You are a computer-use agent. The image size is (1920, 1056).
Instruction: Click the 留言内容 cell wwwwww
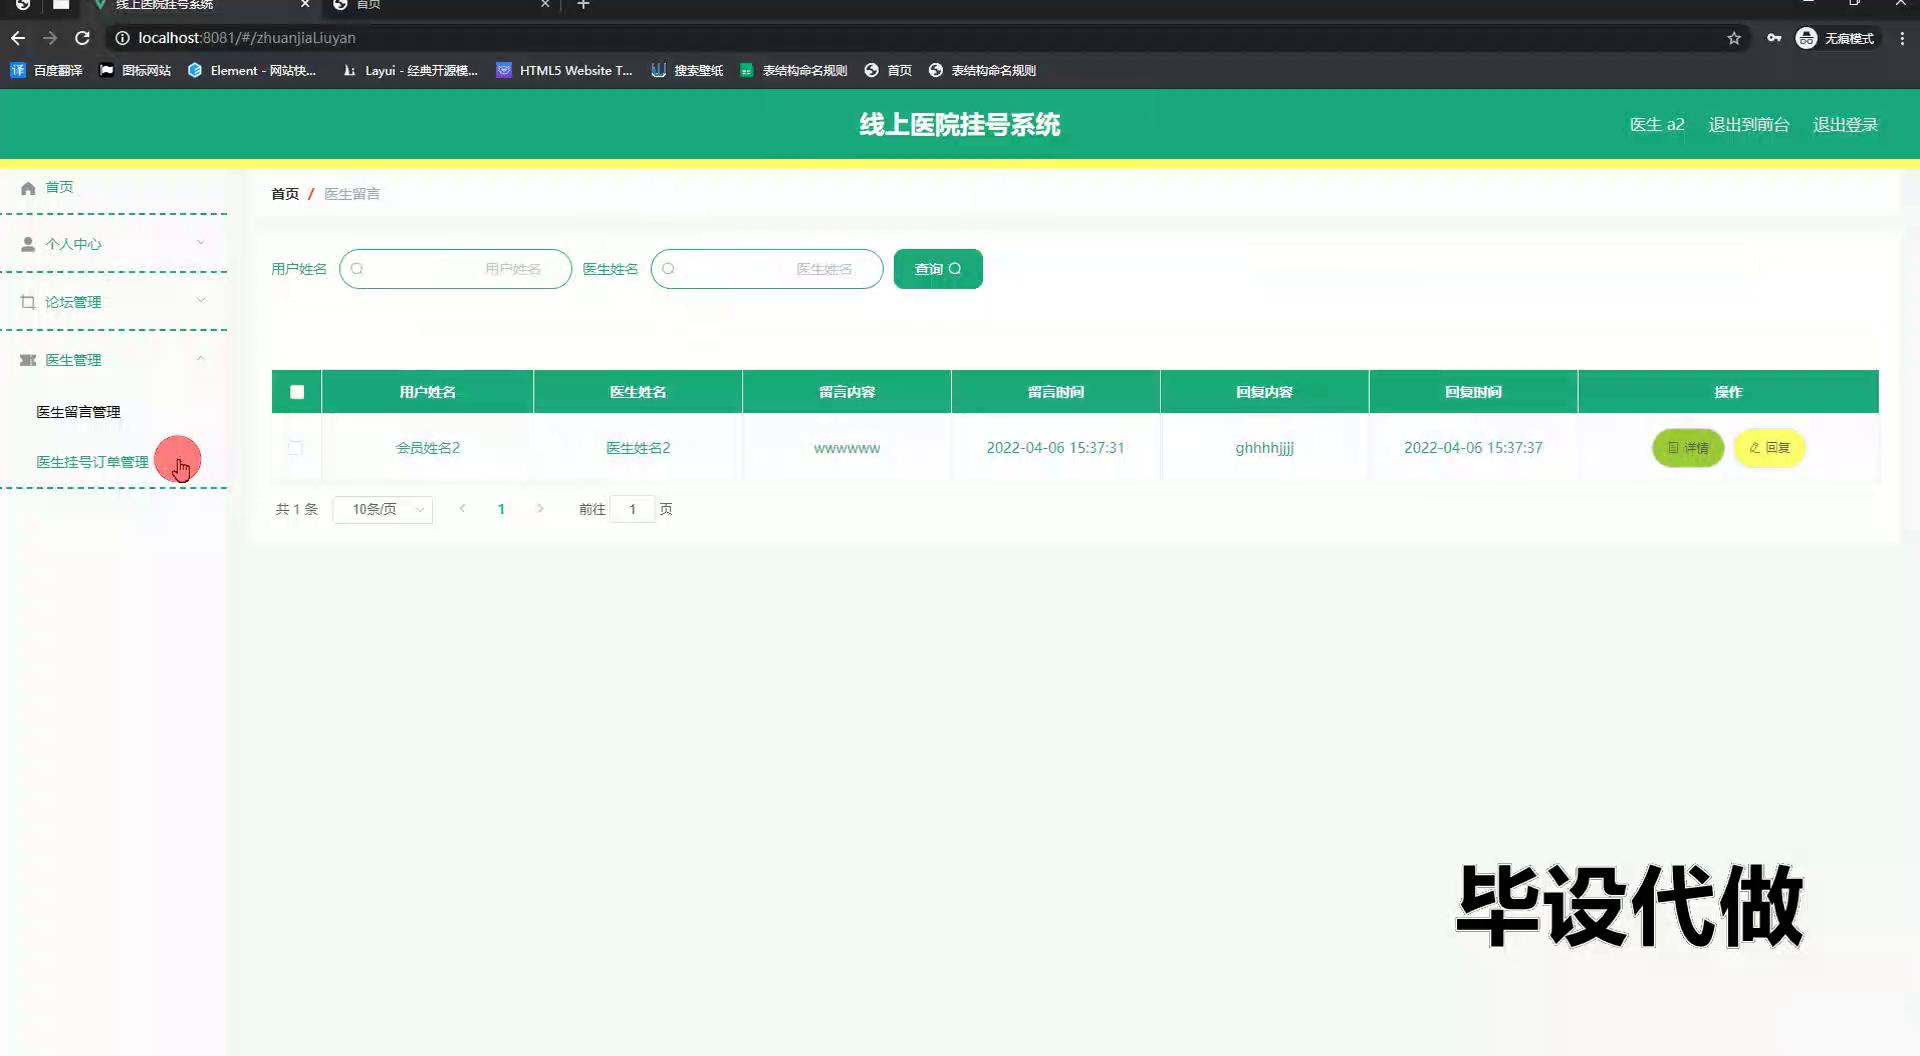[847, 448]
